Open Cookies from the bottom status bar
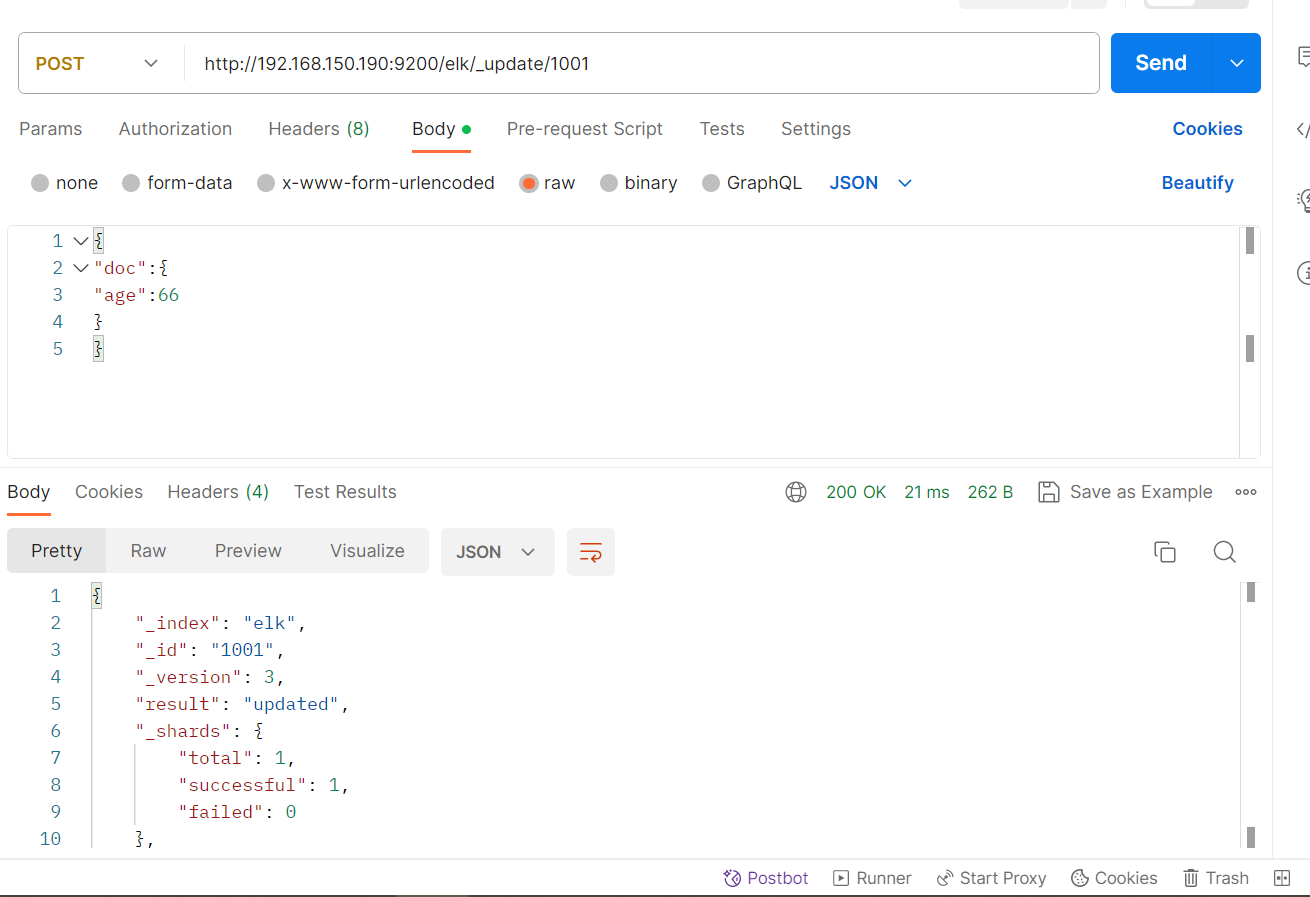This screenshot has width=1310, height=897. pos(1114,878)
